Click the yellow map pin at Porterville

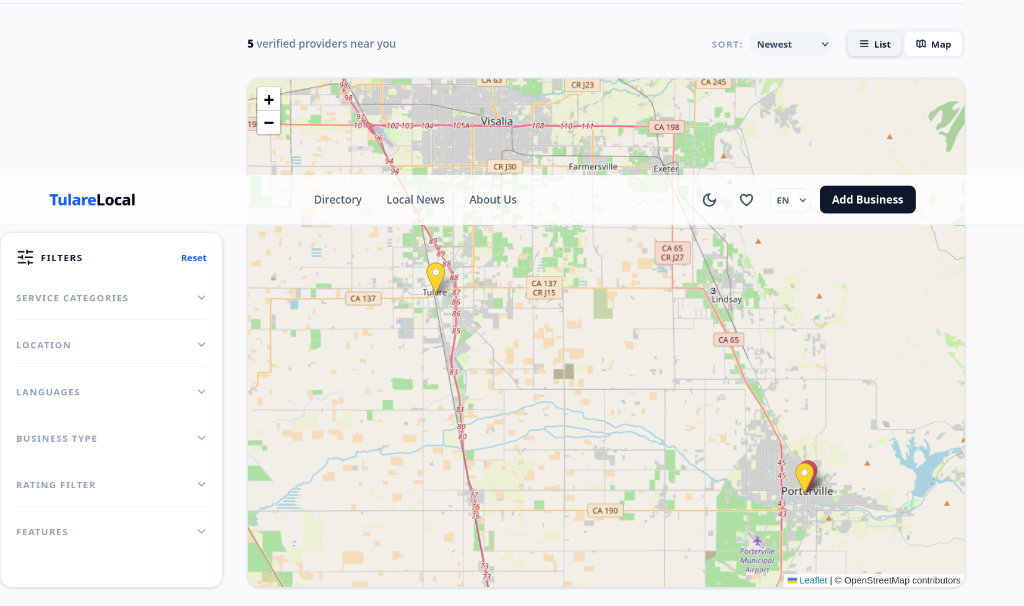click(x=804, y=477)
